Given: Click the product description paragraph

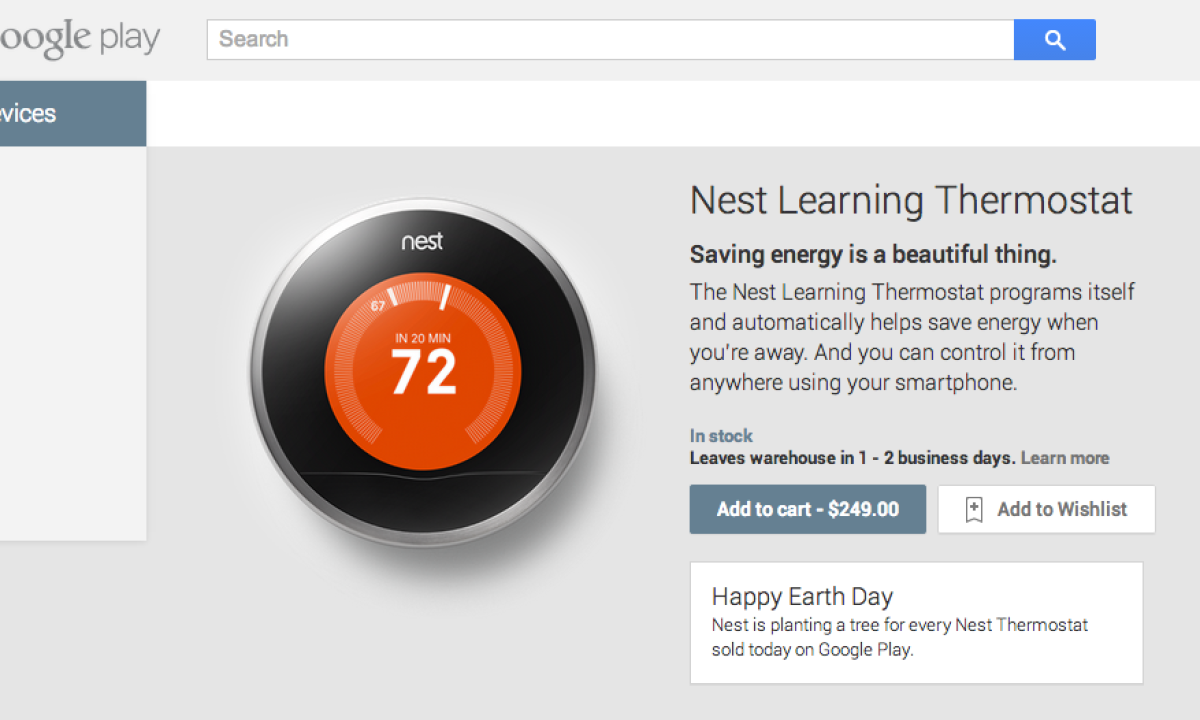Looking at the screenshot, I should 912,337.
